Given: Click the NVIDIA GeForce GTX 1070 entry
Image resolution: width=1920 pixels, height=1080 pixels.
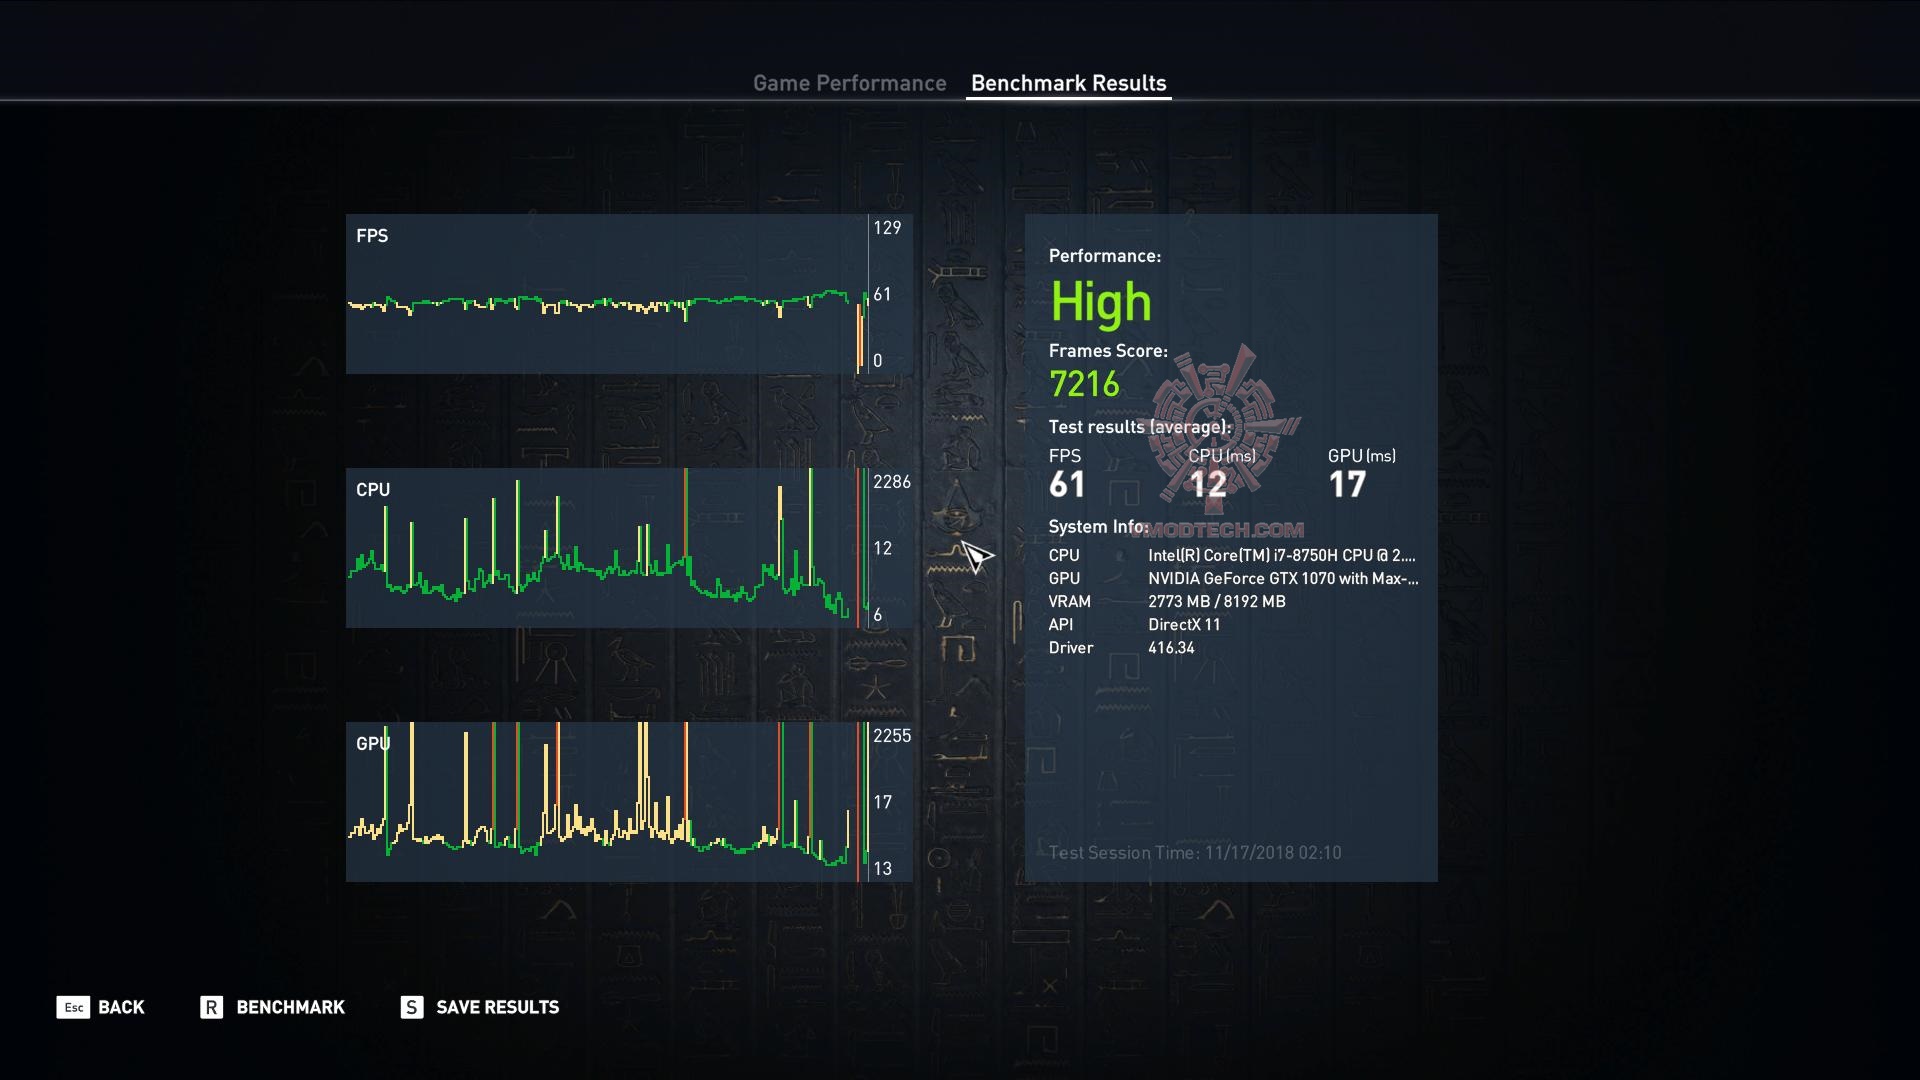Looking at the screenshot, I should point(1282,578).
